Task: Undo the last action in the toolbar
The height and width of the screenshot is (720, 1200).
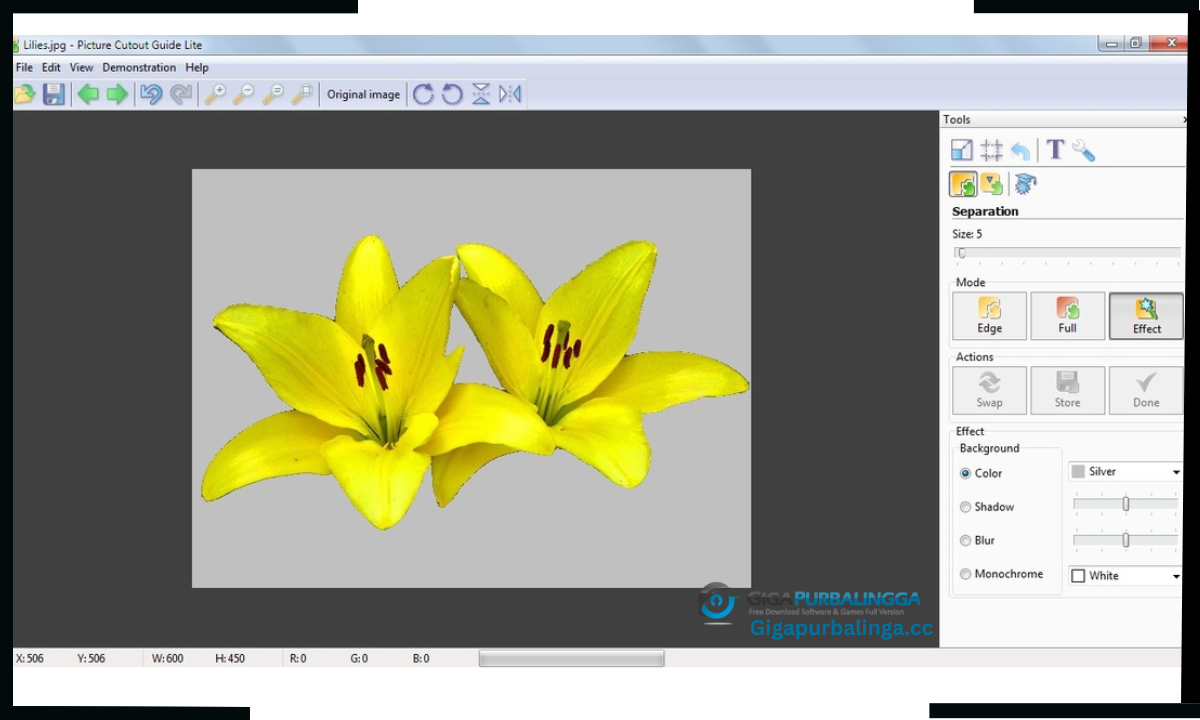Action: [x=151, y=94]
